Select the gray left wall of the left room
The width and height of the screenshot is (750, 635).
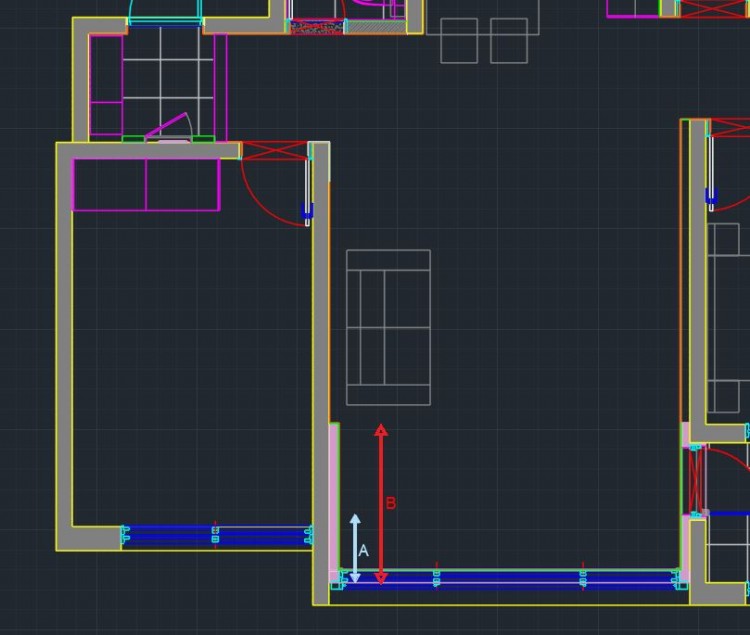coord(65,340)
